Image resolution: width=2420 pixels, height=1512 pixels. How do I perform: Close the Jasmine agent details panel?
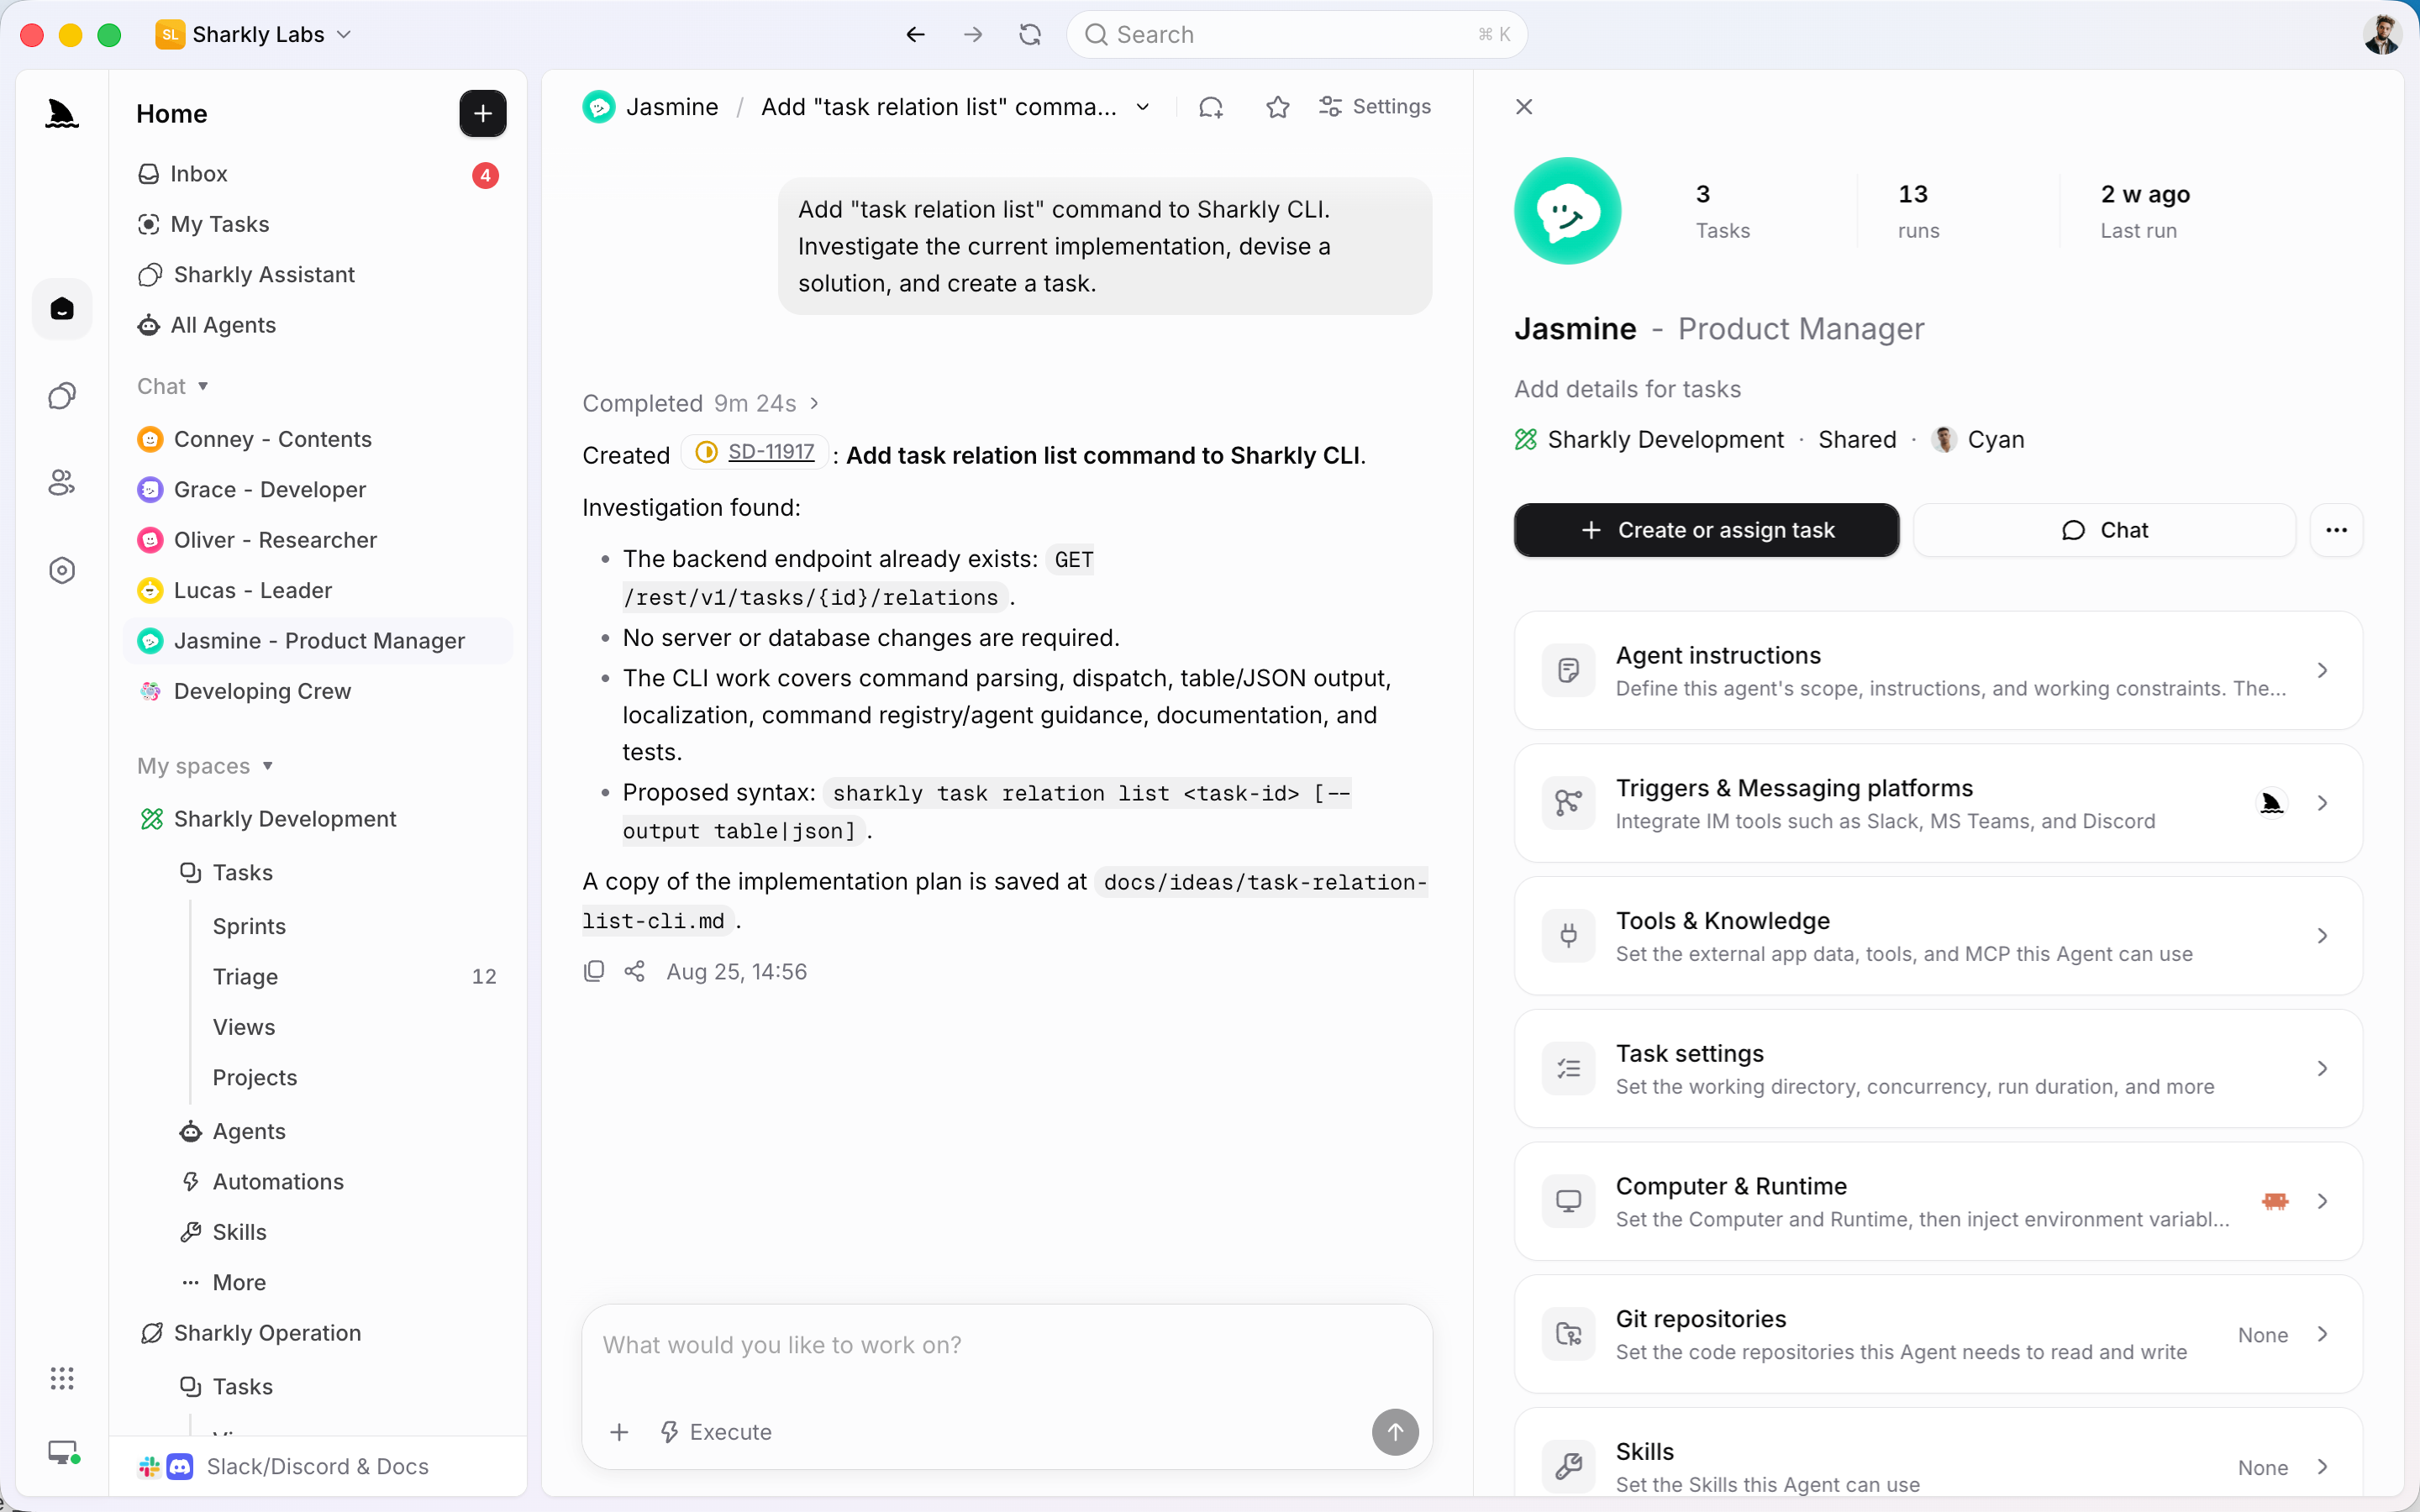tap(1523, 107)
